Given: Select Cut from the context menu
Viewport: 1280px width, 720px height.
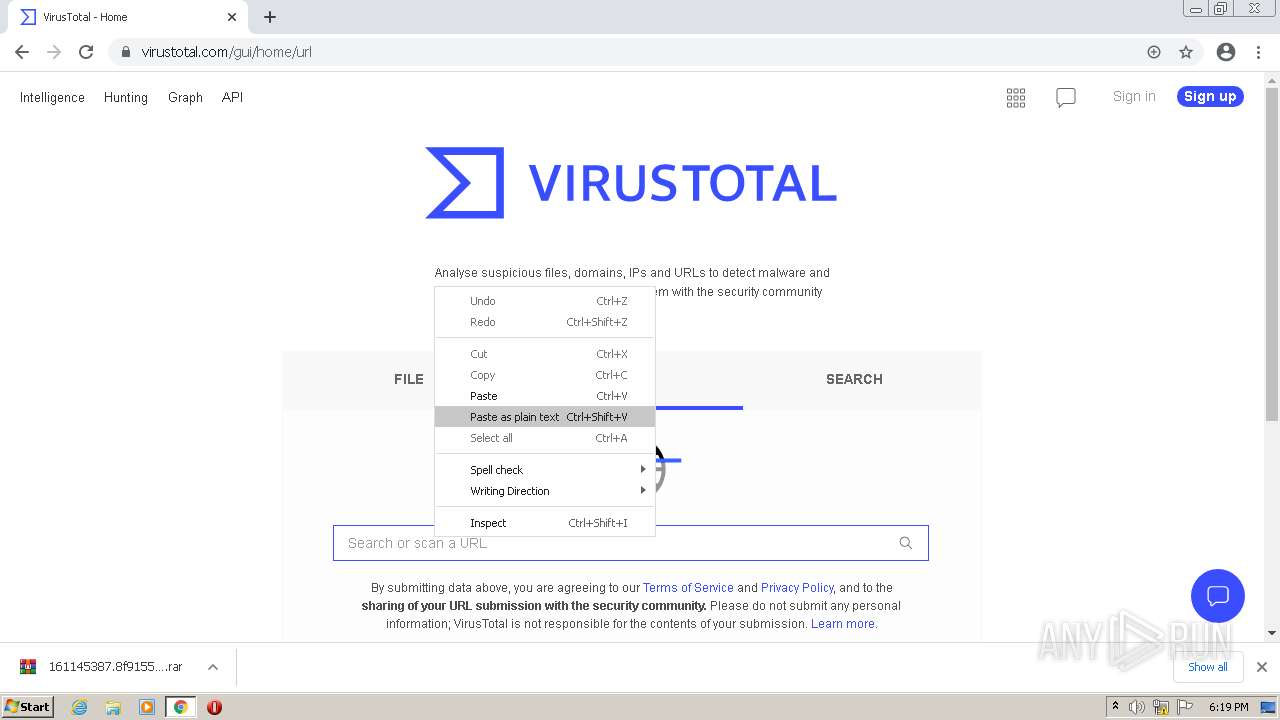Looking at the screenshot, I should tap(545, 354).
